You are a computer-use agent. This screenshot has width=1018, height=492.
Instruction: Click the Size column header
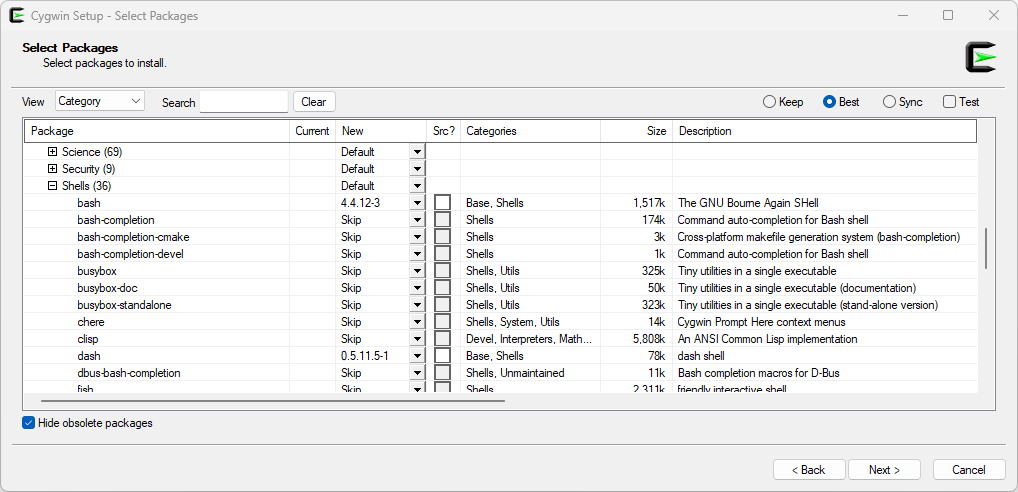pyautogui.click(x=636, y=131)
